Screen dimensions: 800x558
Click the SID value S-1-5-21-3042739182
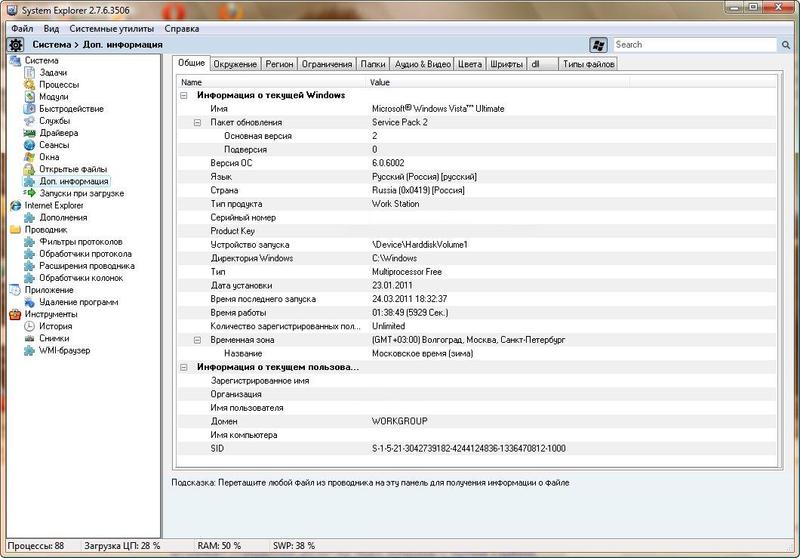coord(468,449)
